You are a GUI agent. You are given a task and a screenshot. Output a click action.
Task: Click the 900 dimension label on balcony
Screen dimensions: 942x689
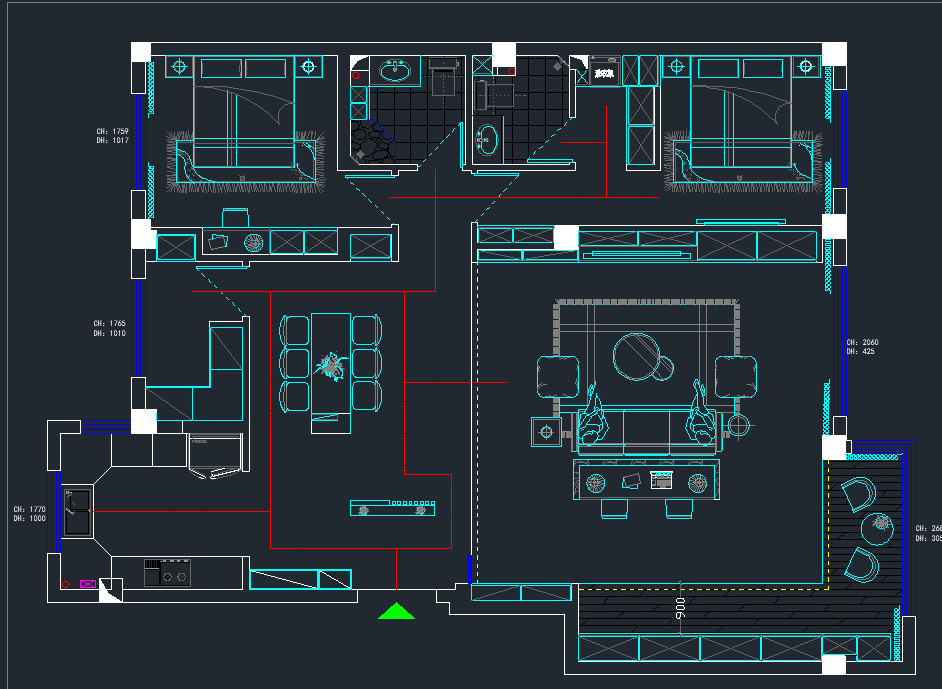pos(680,609)
